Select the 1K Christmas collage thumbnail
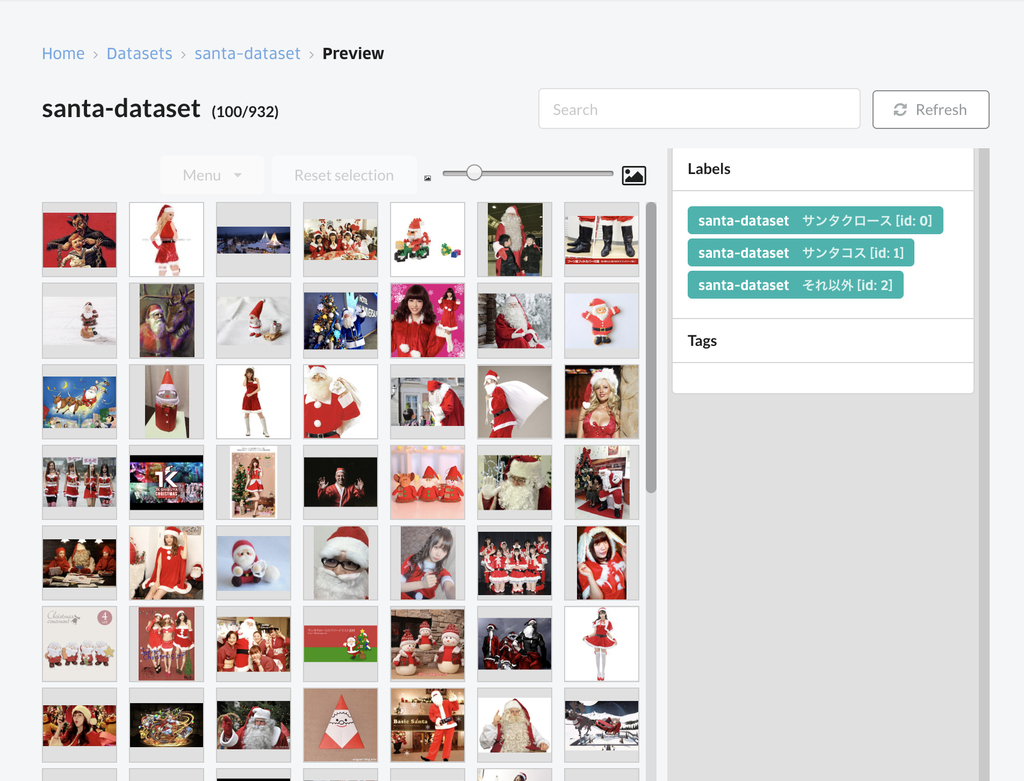1024x781 pixels. click(x=167, y=483)
